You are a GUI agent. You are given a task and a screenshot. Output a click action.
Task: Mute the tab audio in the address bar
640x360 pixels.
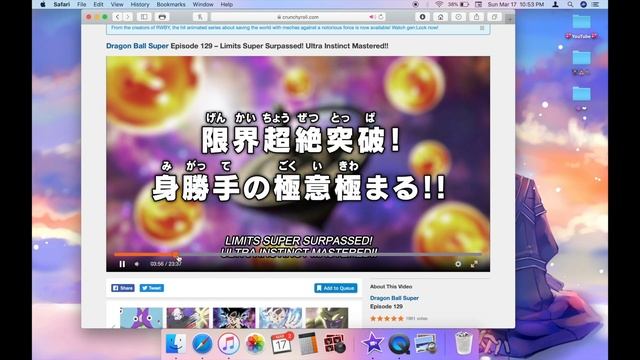372,17
